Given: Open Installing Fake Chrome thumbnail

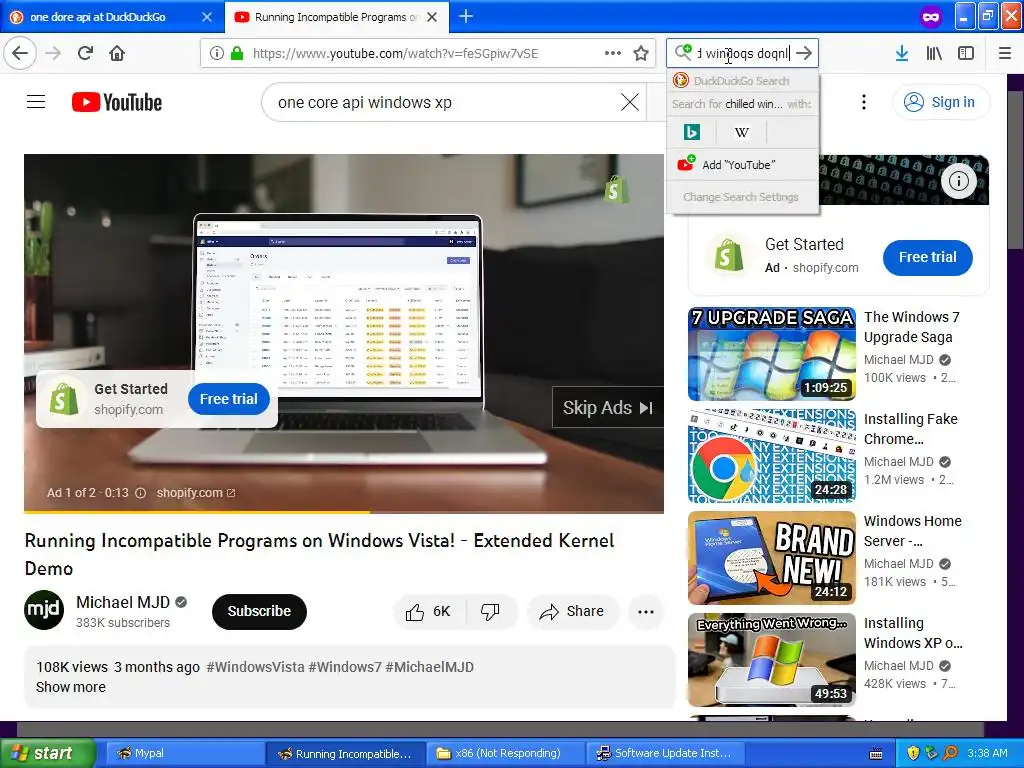Looking at the screenshot, I should (771, 456).
